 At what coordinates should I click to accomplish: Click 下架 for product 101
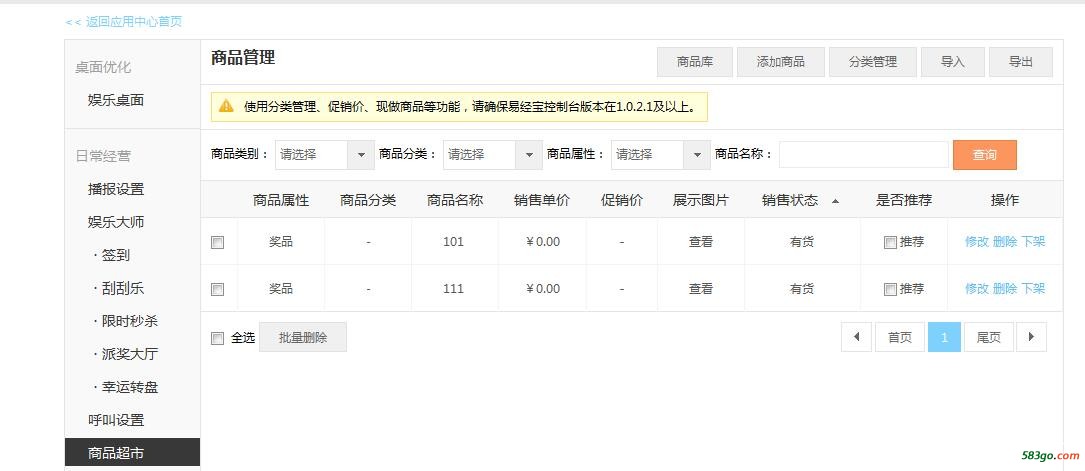1033,242
